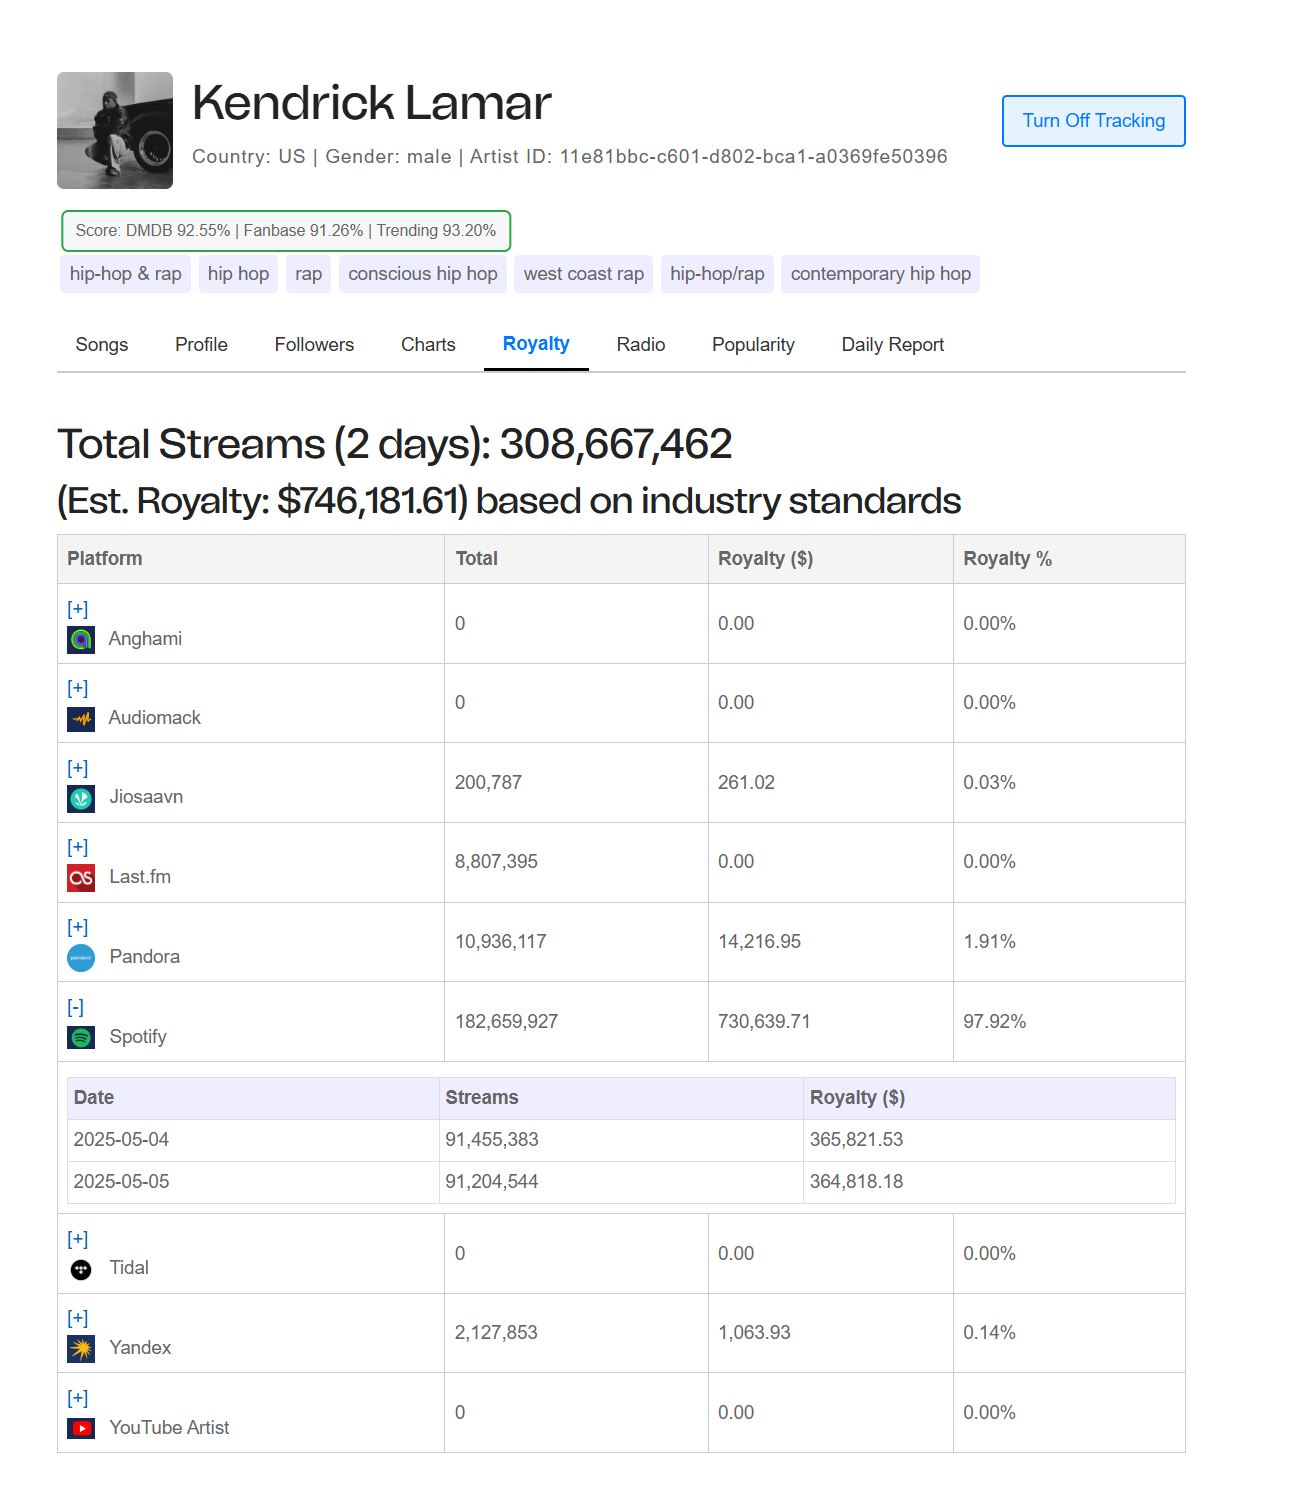The height and width of the screenshot is (1500, 1295).
Task: Click the Jiosaavn total 200,787
Action: (x=489, y=783)
